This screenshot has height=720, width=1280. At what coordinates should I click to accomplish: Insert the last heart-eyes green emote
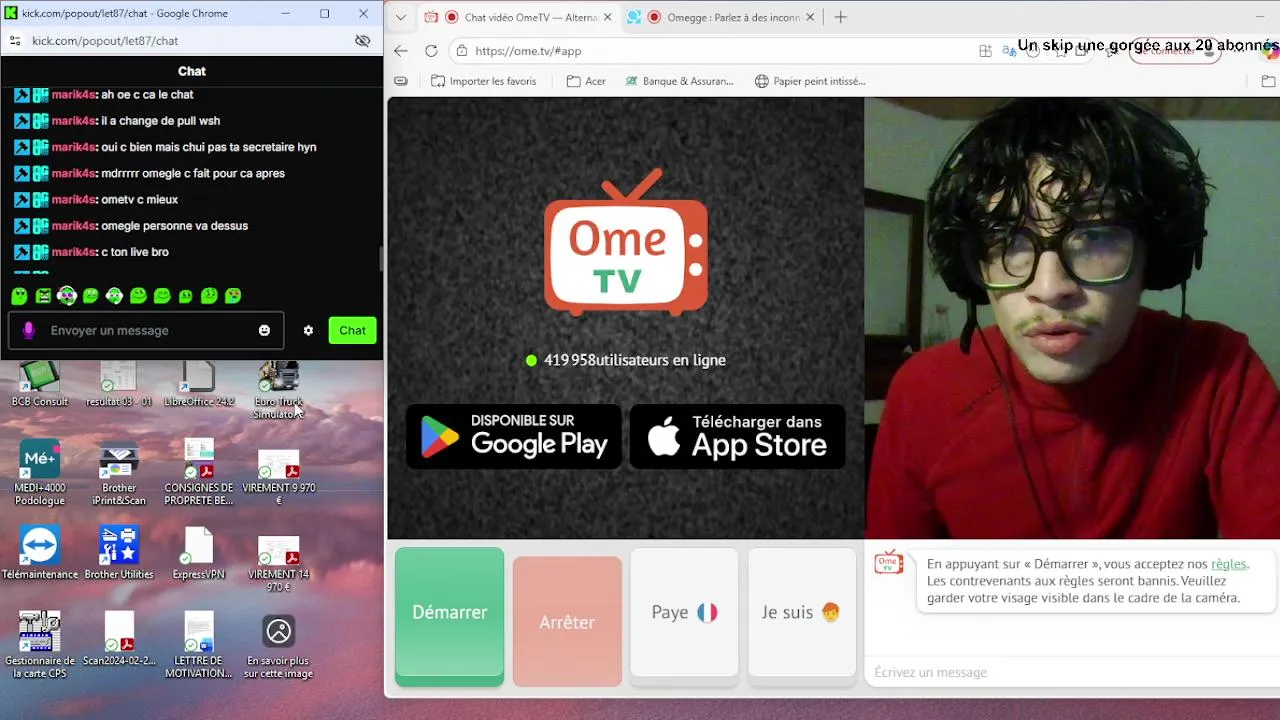pyautogui.click(x=233, y=296)
